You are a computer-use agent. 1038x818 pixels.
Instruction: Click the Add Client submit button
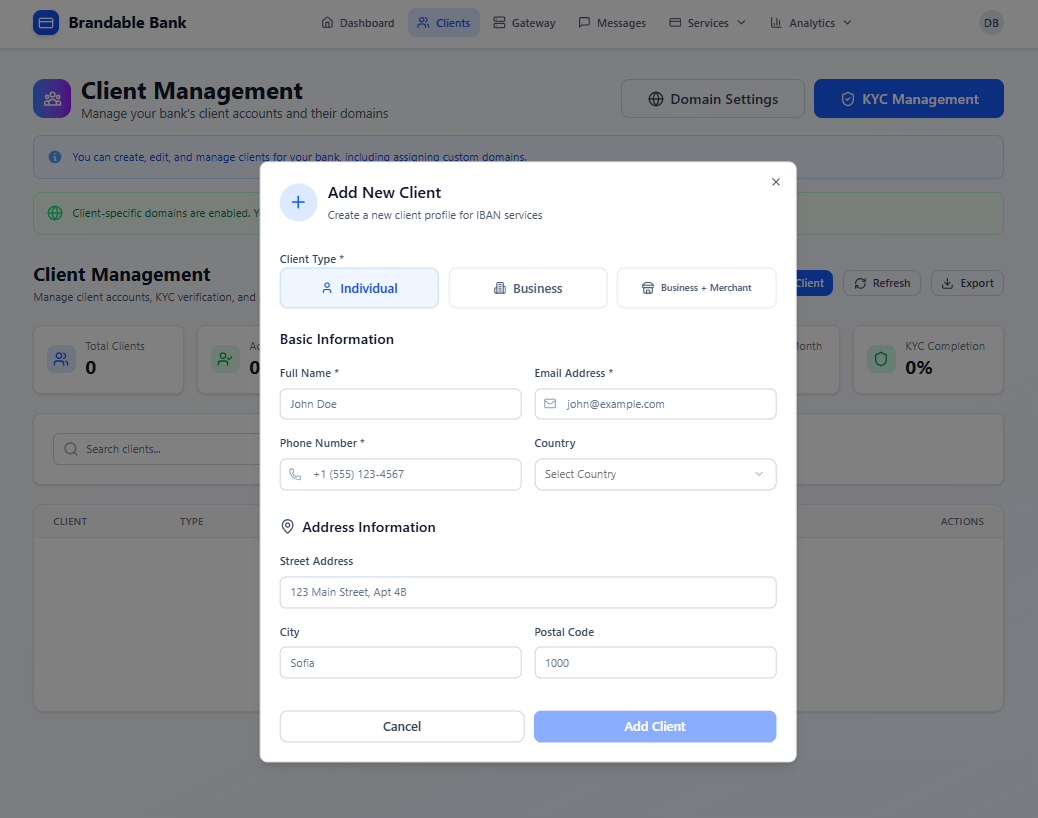coord(655,726)
